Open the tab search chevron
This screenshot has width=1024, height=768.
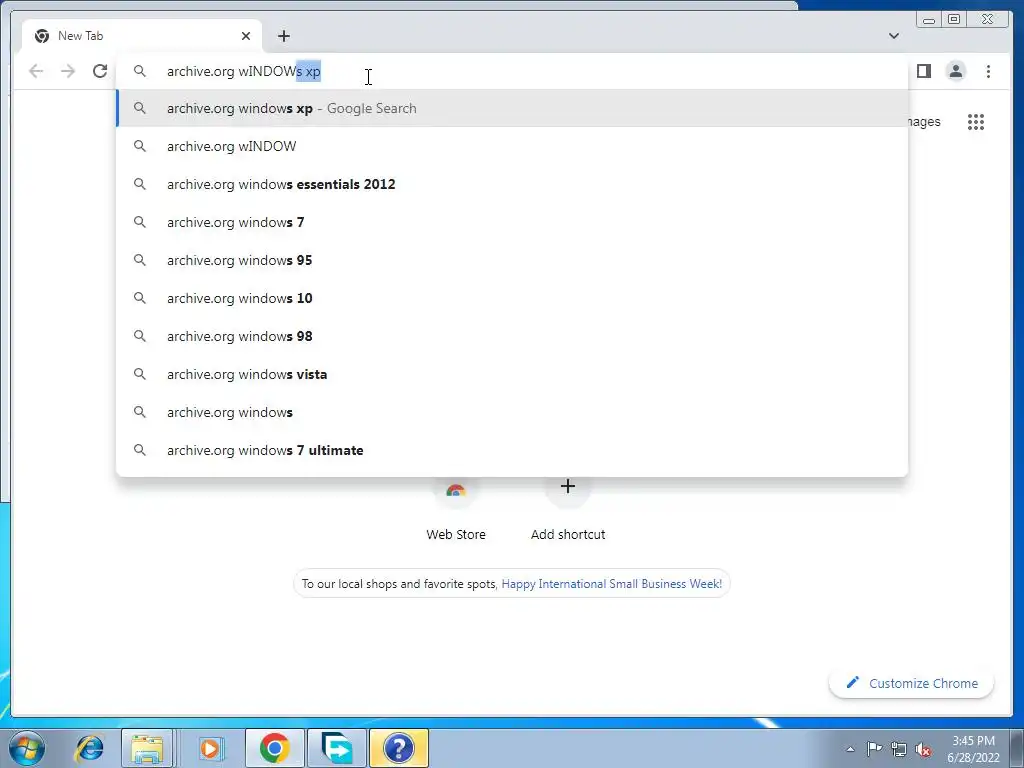pos(893,36)
